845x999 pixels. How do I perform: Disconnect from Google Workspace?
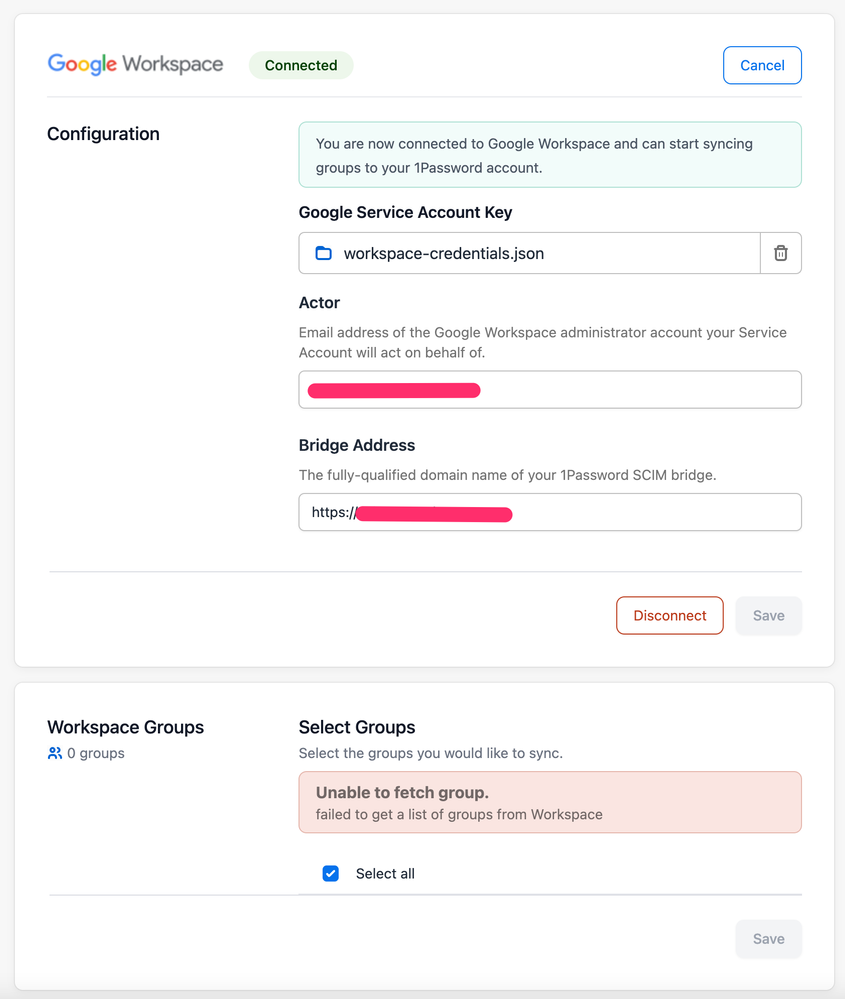click(669, 615)
